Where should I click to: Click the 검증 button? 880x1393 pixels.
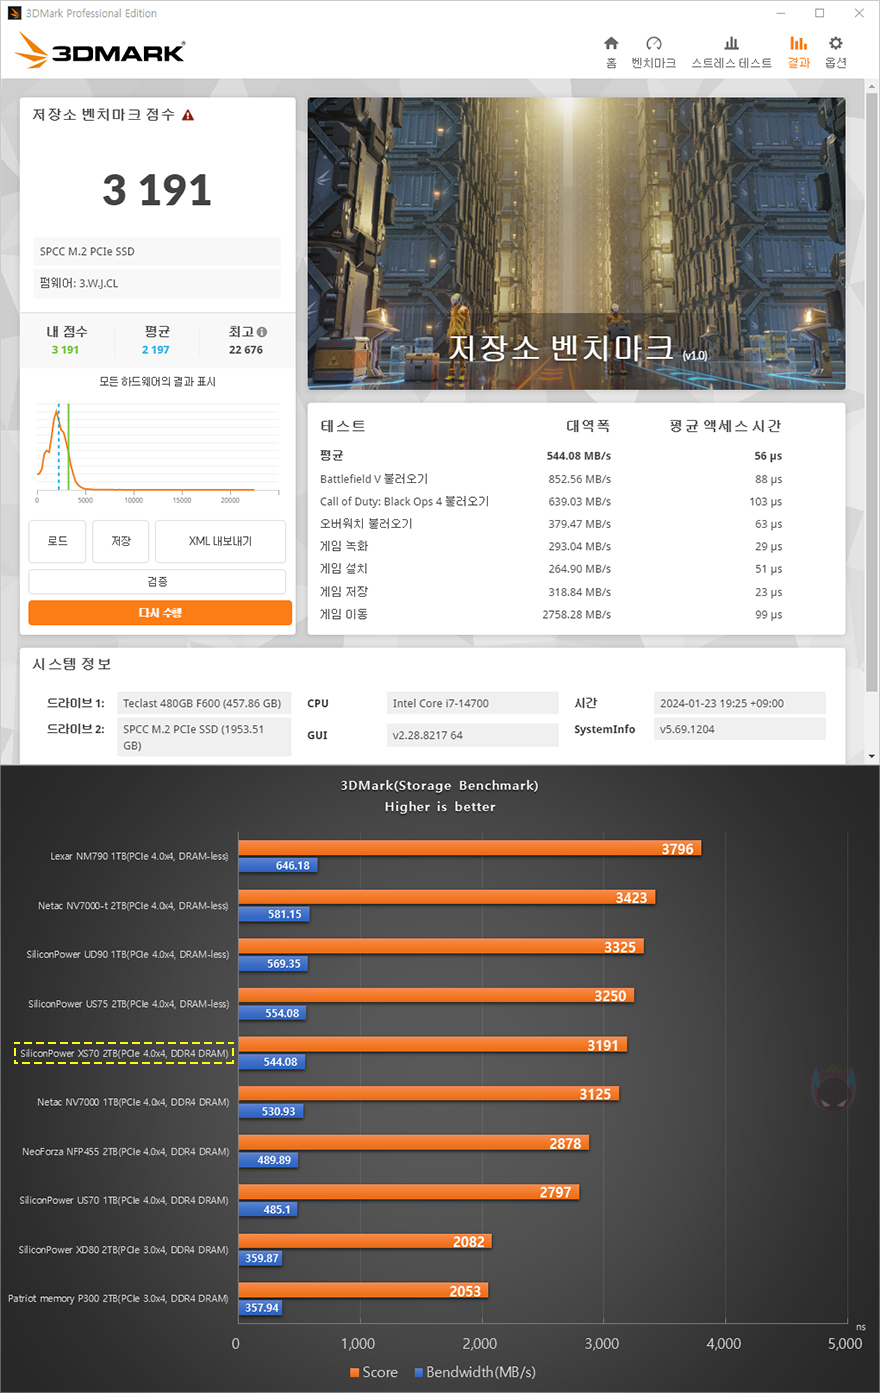pos(157,582)
